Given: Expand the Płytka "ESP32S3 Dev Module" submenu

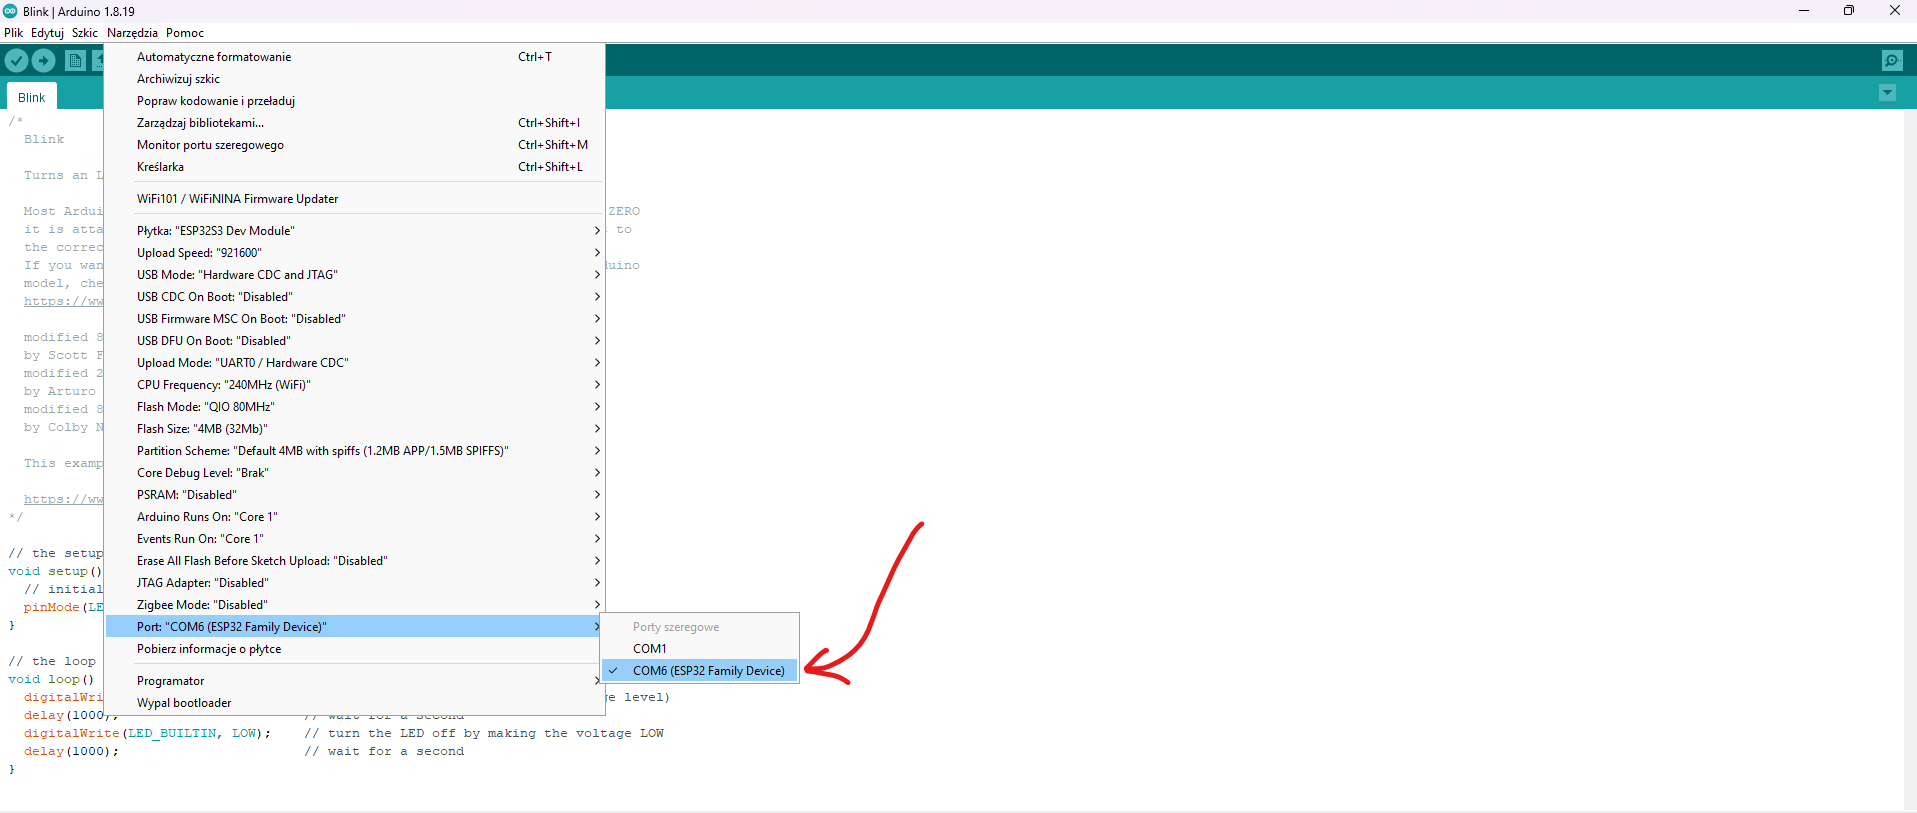Looking at the screenshot, I should point(355,231).
